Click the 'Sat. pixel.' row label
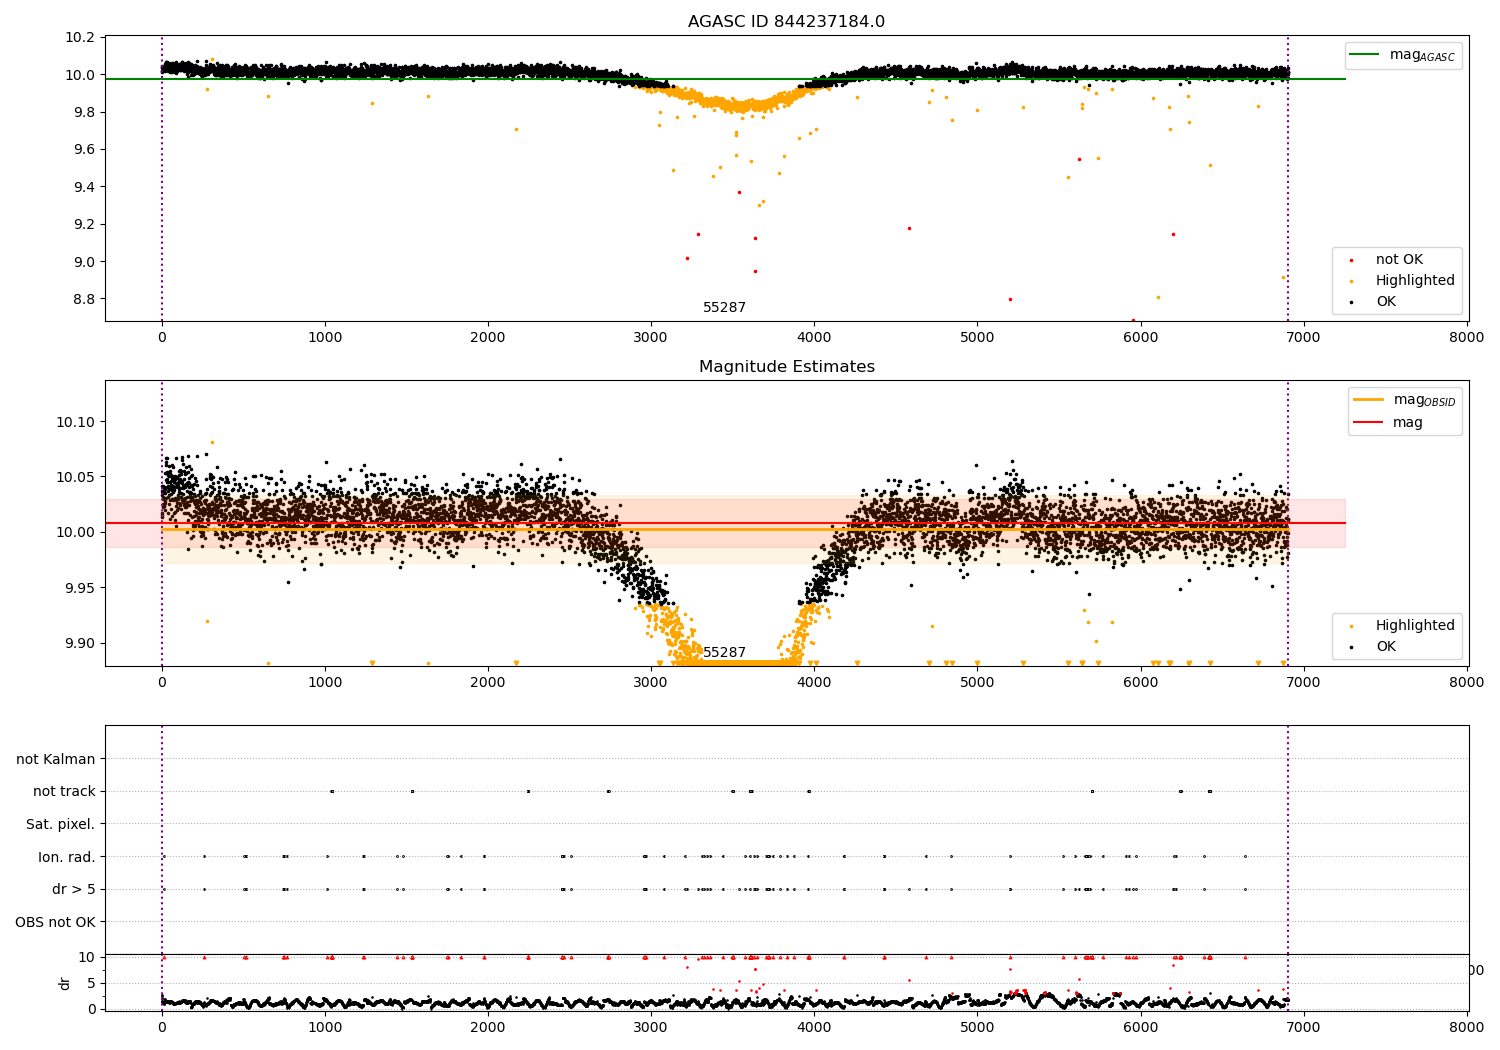The width and height of the screenshot is (1500, 1050). point(60,825)
